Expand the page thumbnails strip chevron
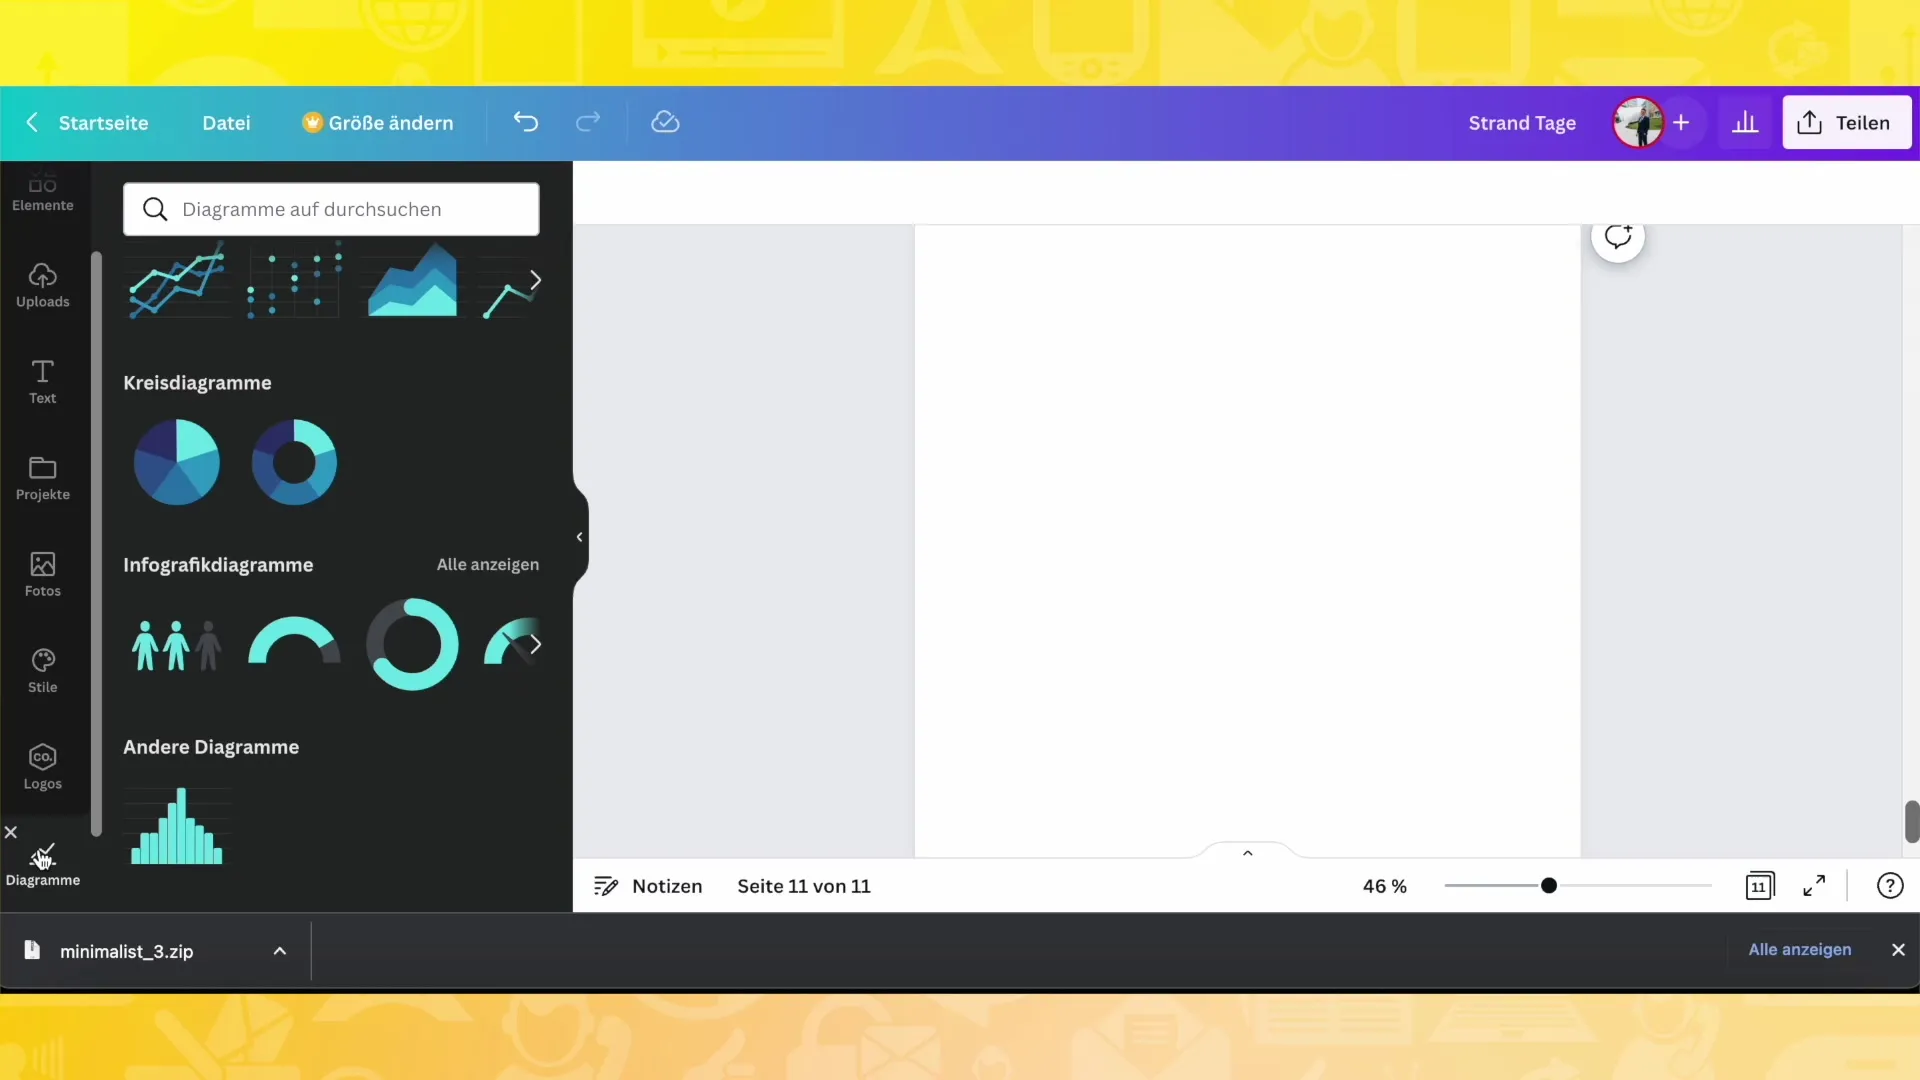The width and height of the screenshot is (1920, 1080). pyautogui.click(x=1247, y=852)
